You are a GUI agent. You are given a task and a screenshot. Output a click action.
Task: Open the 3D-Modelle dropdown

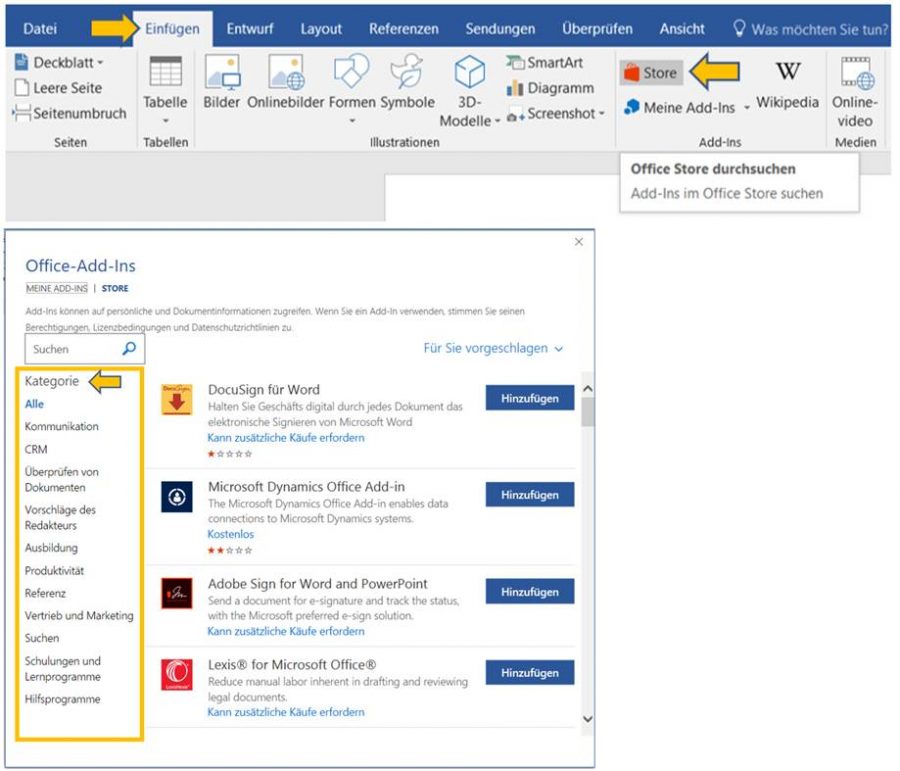tap(470, 91)
